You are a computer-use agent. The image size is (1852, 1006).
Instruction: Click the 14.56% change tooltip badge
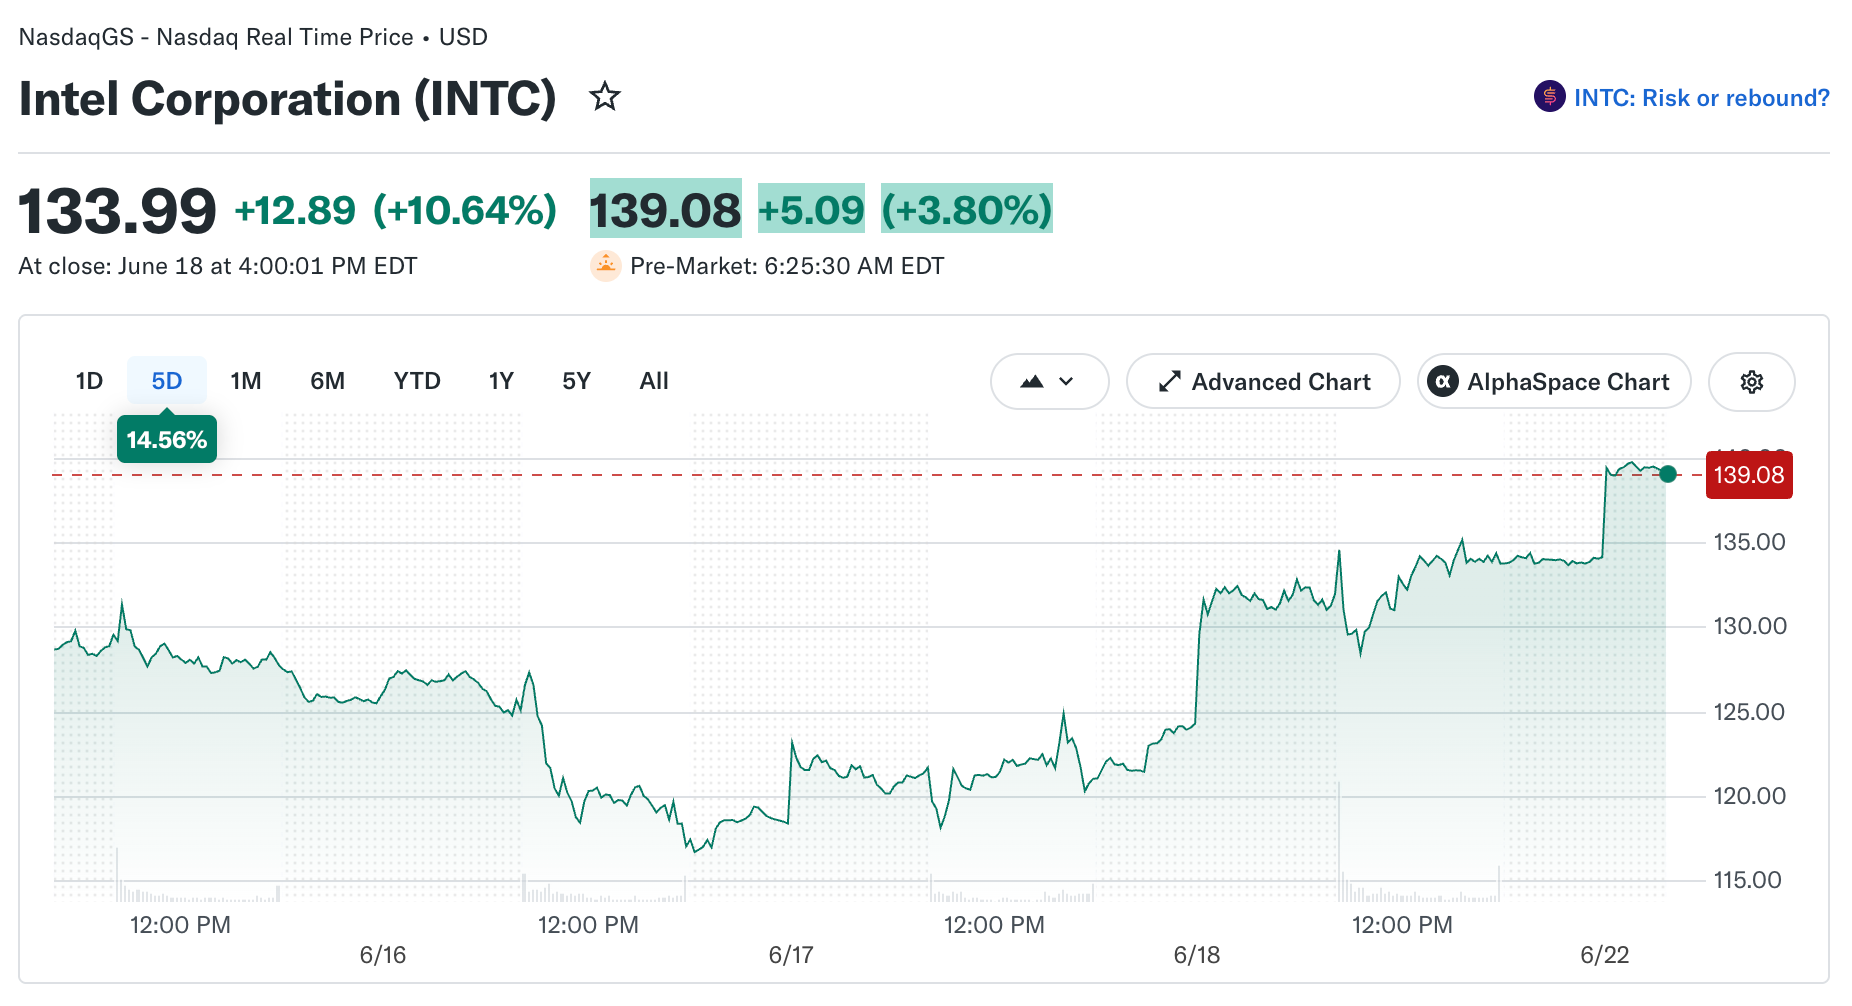(167, 440)
